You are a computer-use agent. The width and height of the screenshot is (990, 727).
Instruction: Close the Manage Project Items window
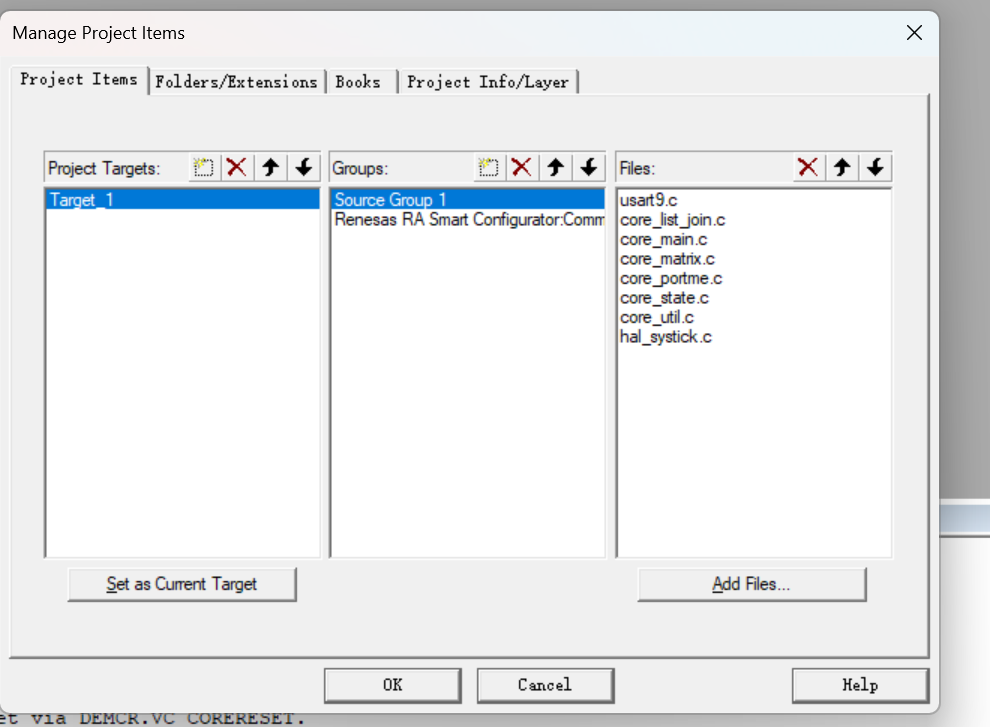coord(914,33)
